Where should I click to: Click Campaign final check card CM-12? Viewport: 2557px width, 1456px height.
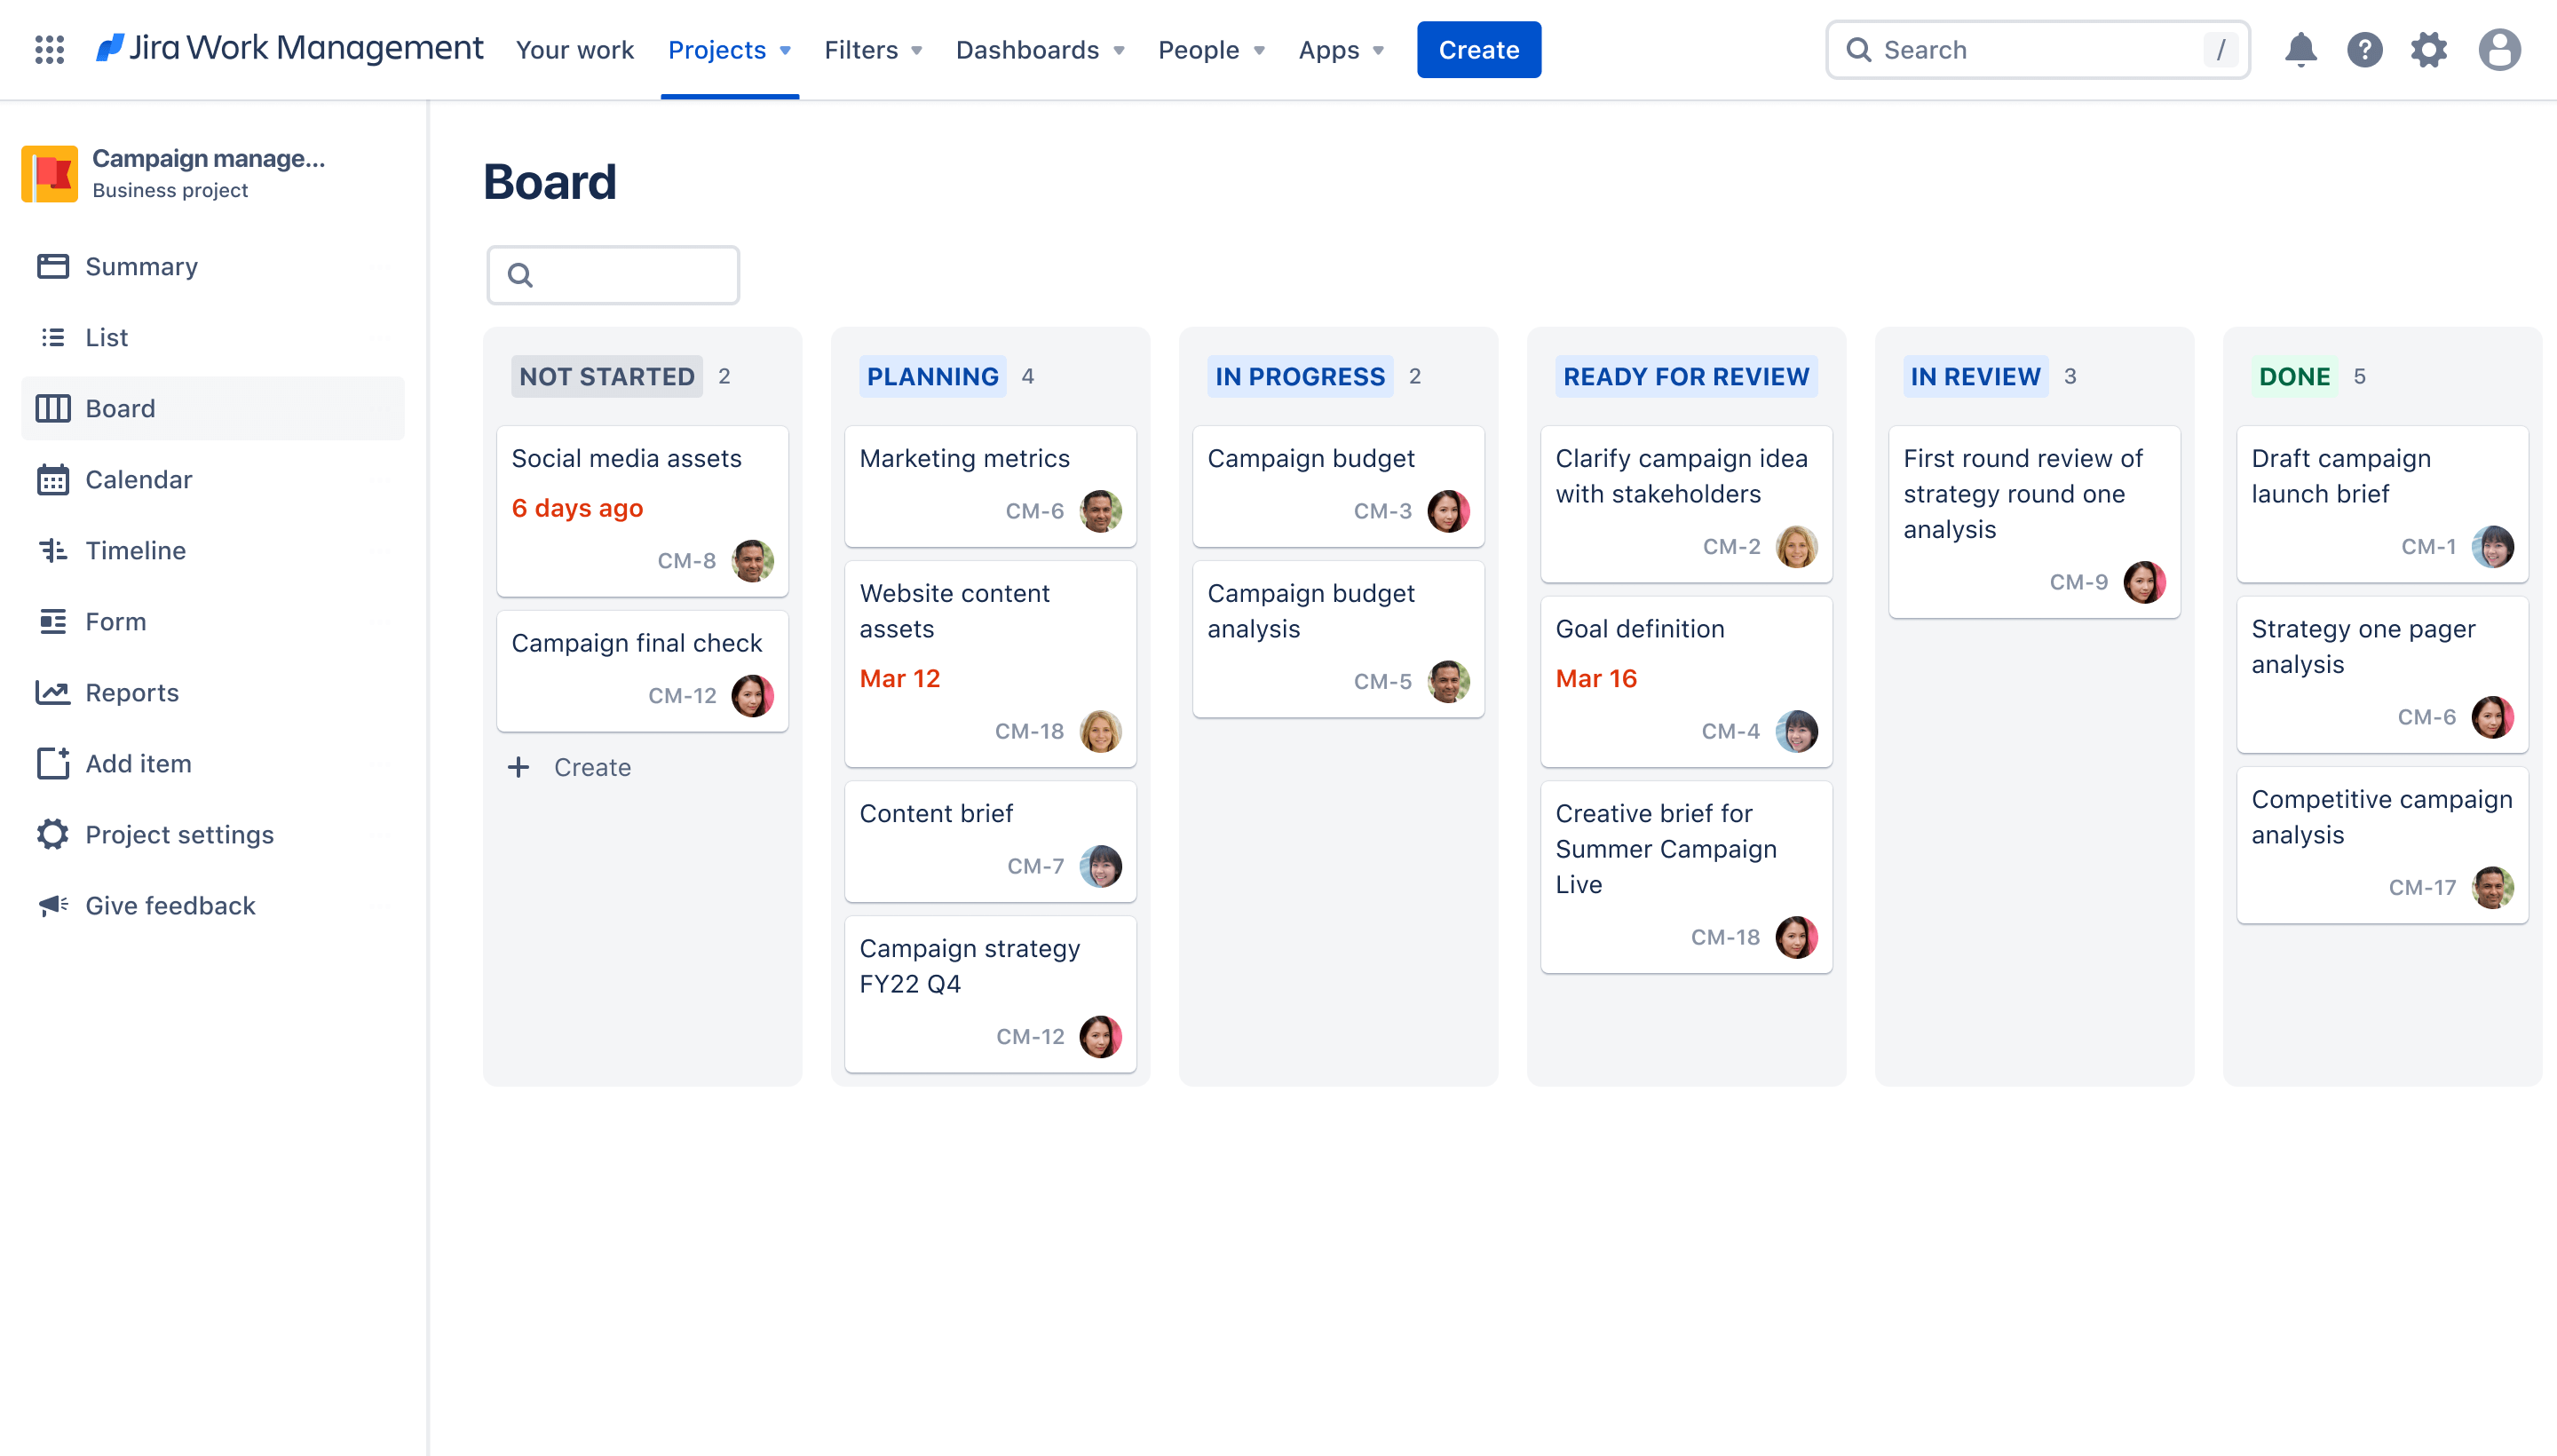tap(637, 669)
